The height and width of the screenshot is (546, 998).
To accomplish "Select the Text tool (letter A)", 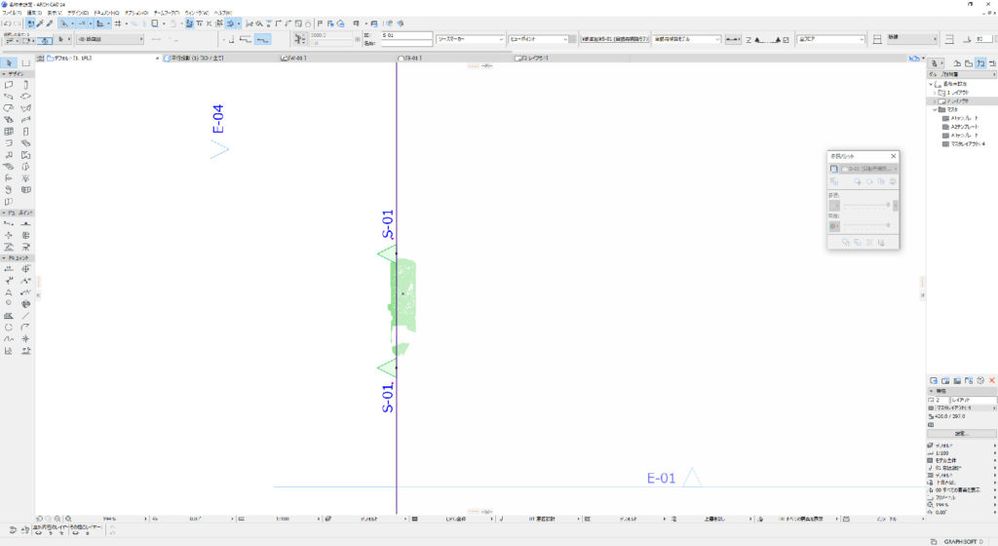I will tap(9, 292).
